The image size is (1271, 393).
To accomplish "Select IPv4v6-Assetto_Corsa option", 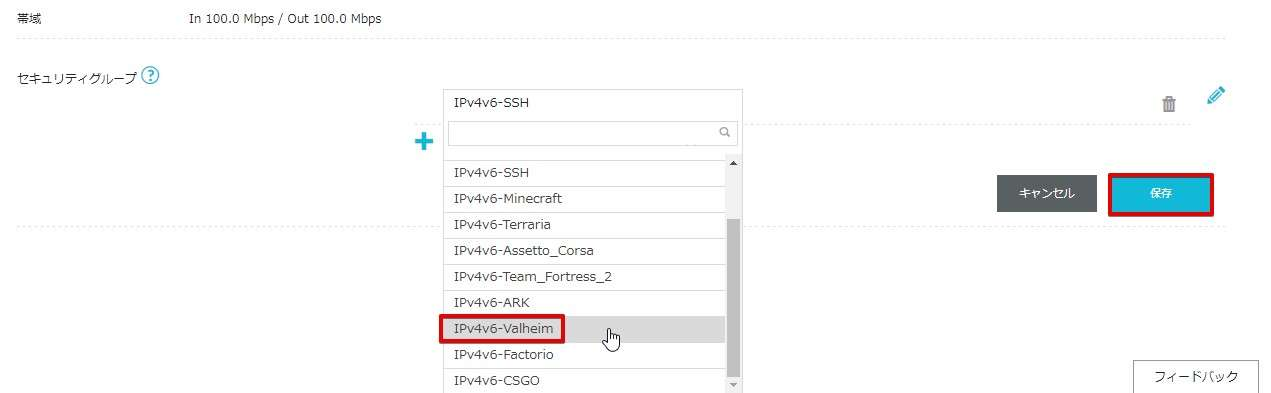I will coord(585,251).
